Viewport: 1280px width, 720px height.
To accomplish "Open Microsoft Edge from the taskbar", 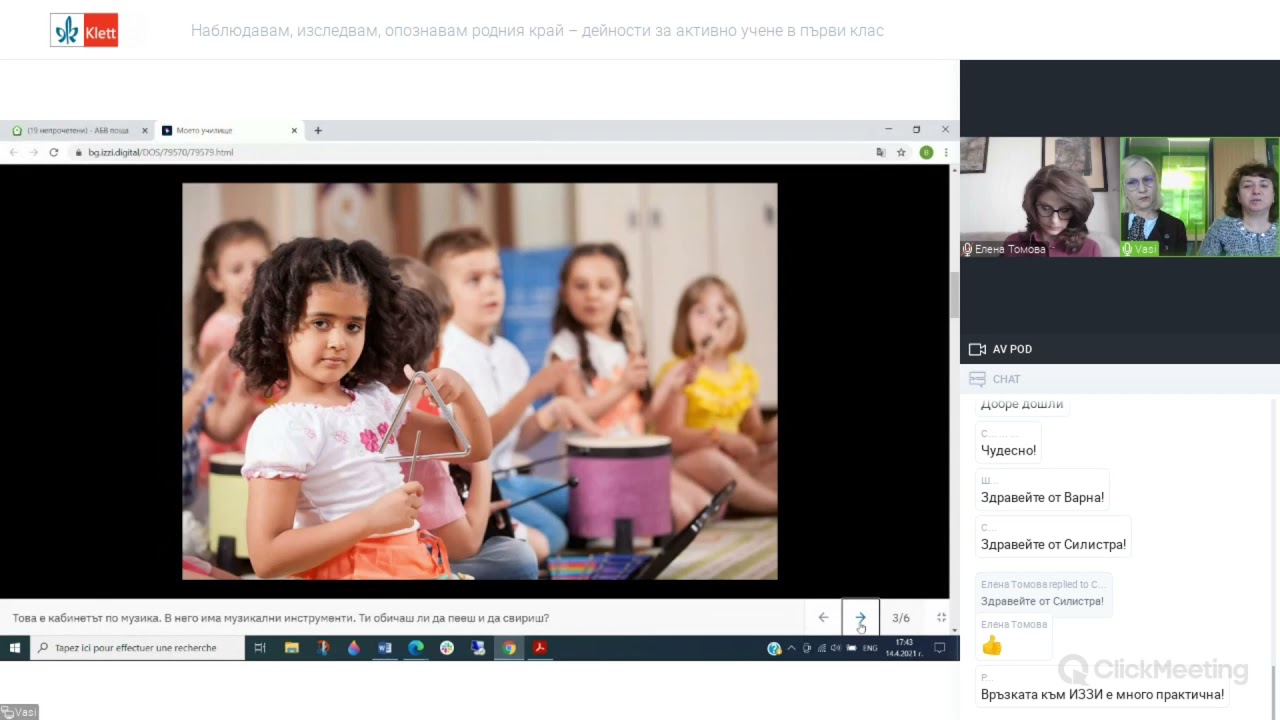I will (x=416, y=648).
